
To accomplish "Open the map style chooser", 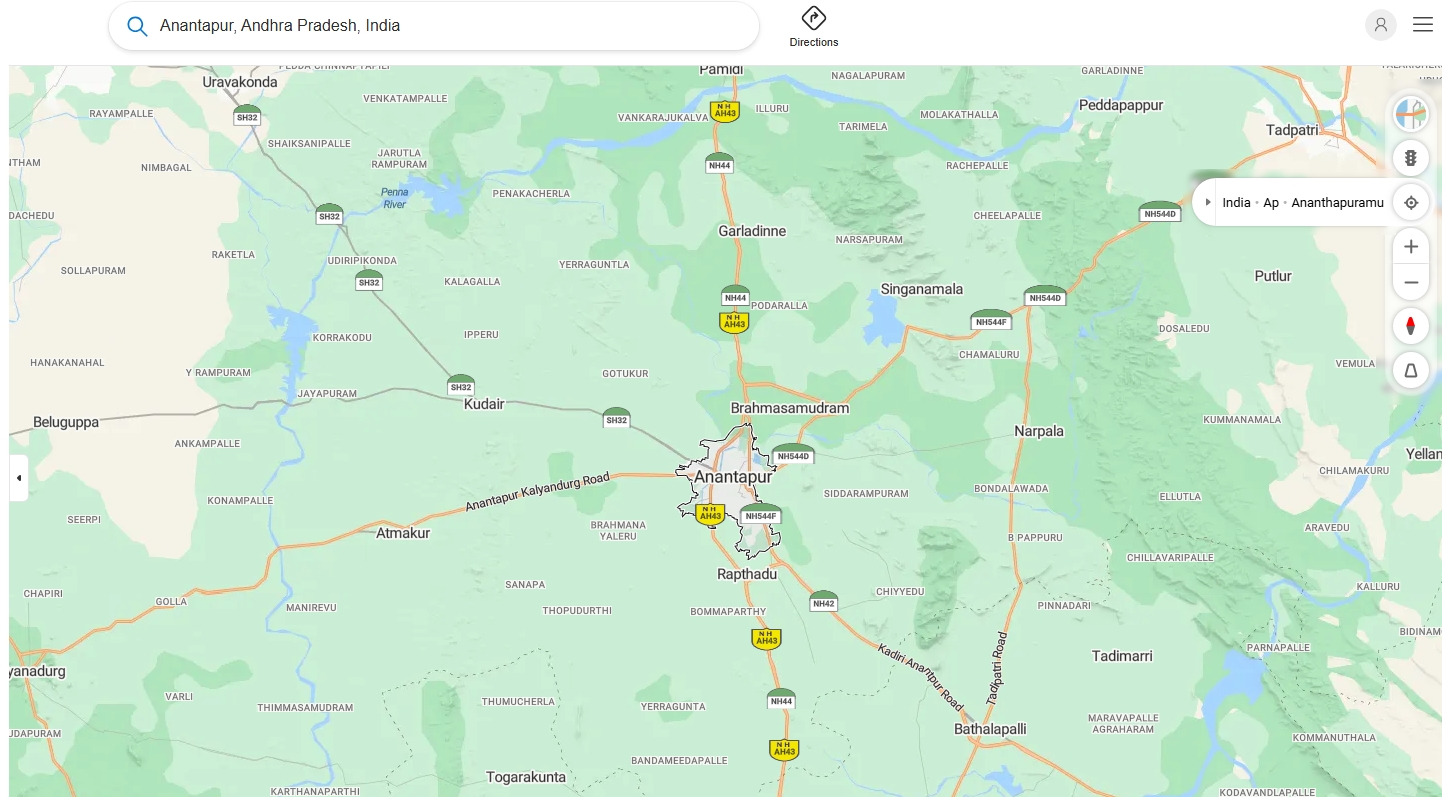I will click(x=1411, y=114).
